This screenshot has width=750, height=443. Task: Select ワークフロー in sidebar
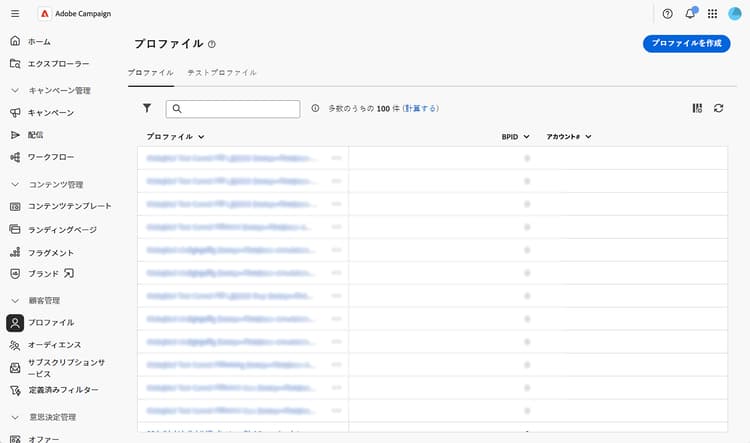tap(51, 157)
